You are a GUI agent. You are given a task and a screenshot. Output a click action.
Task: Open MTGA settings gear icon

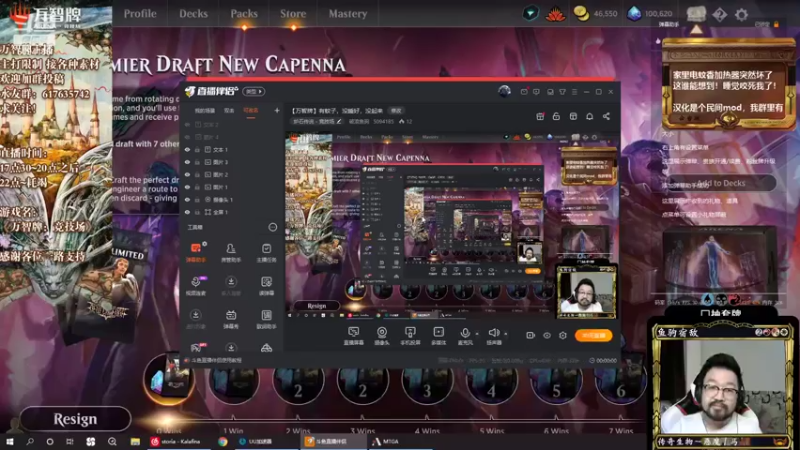pyautogui.click(x=741, y=14)
